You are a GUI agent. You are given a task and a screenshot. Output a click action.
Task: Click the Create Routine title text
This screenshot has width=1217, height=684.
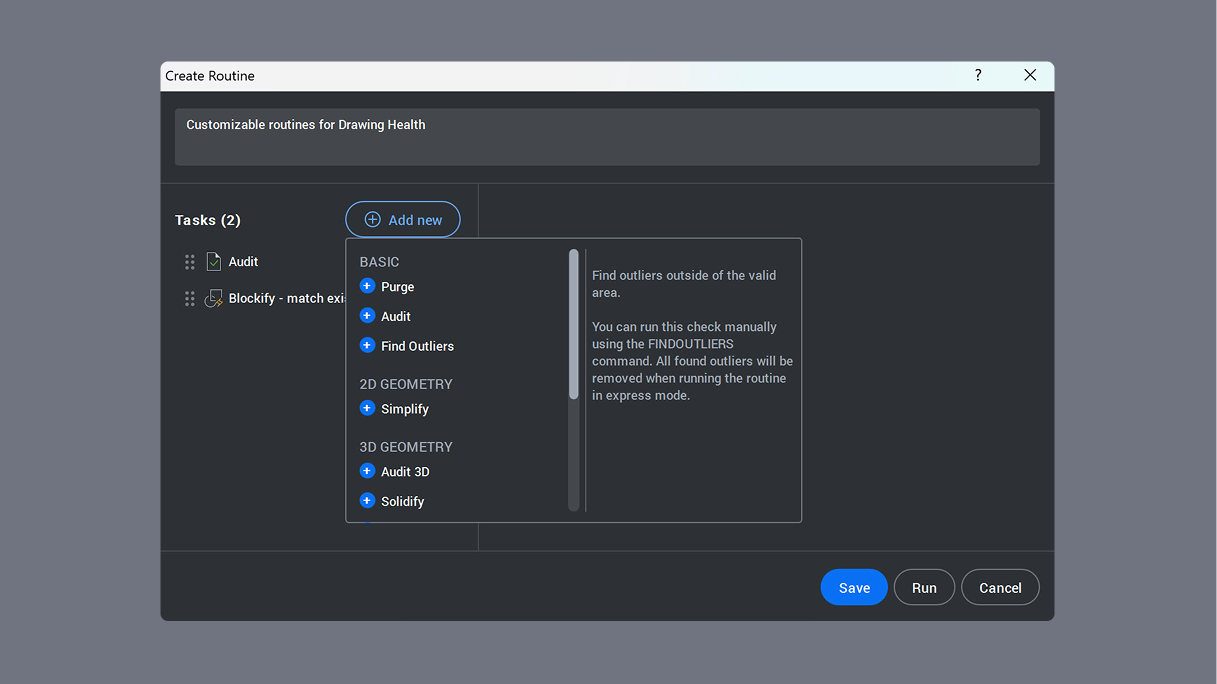click(210, 76)
